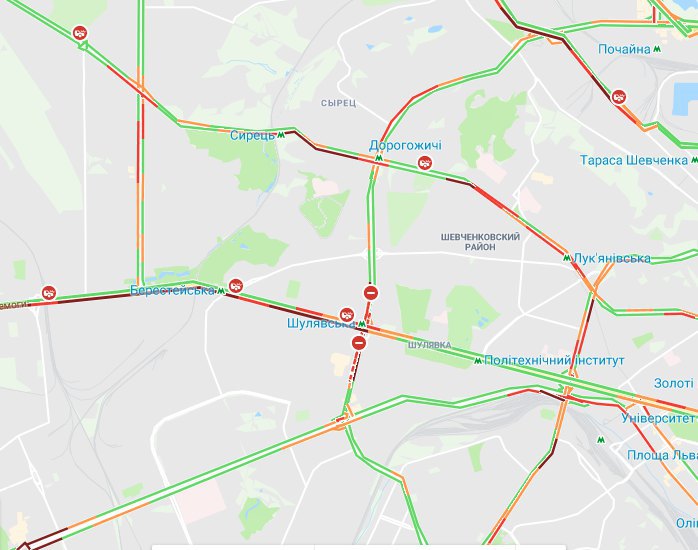
Task: Open the road closure sign north of Шулявська
Action: tap(371, 293)
